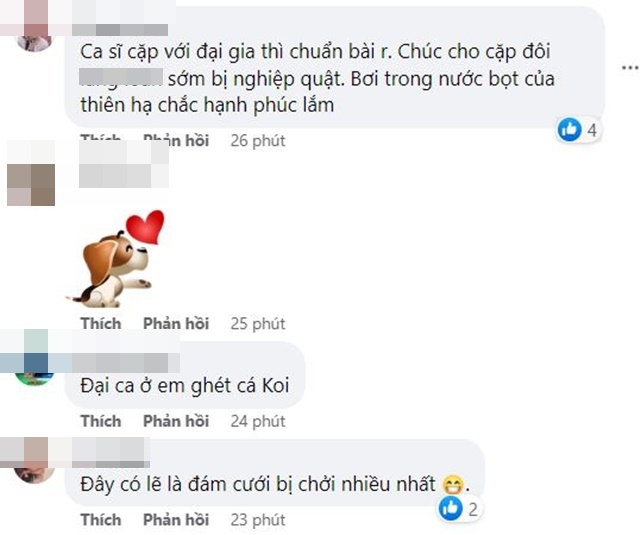Open the 25 phút timestamp link
The width and height of the screenshot is (640, 535).
click(x=258, y=323)
